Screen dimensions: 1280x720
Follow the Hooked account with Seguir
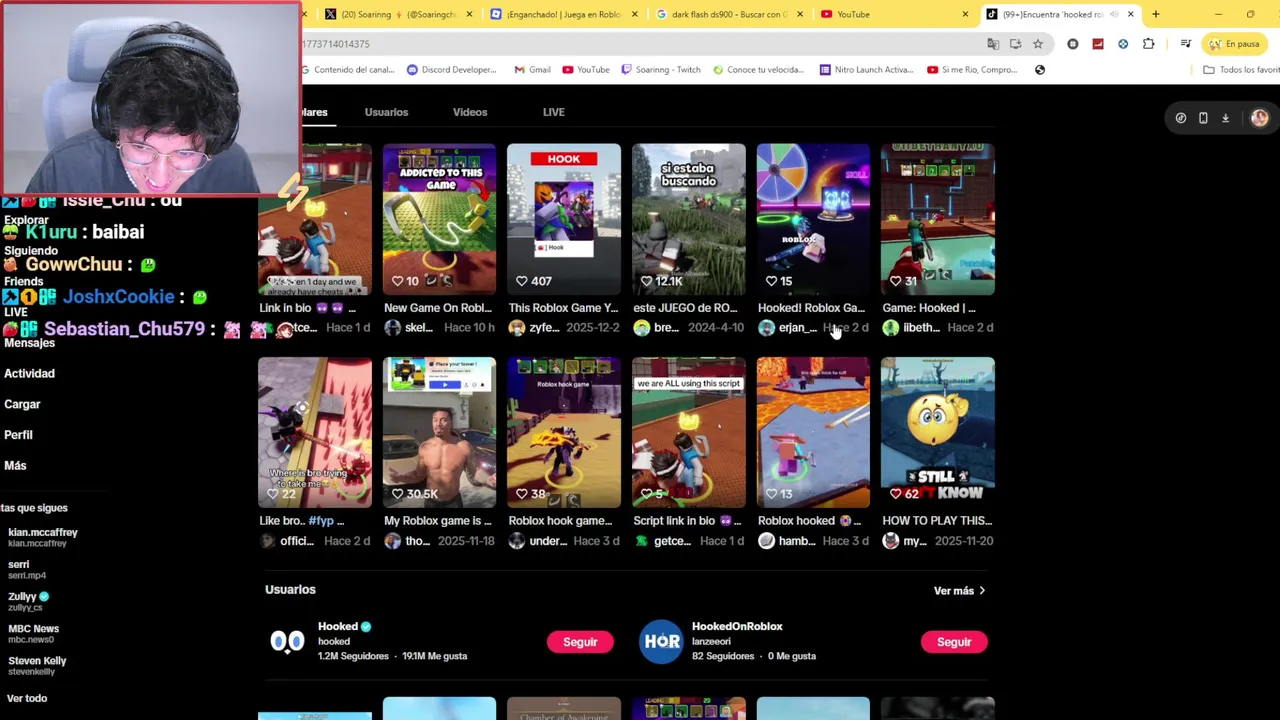point(580,642)
